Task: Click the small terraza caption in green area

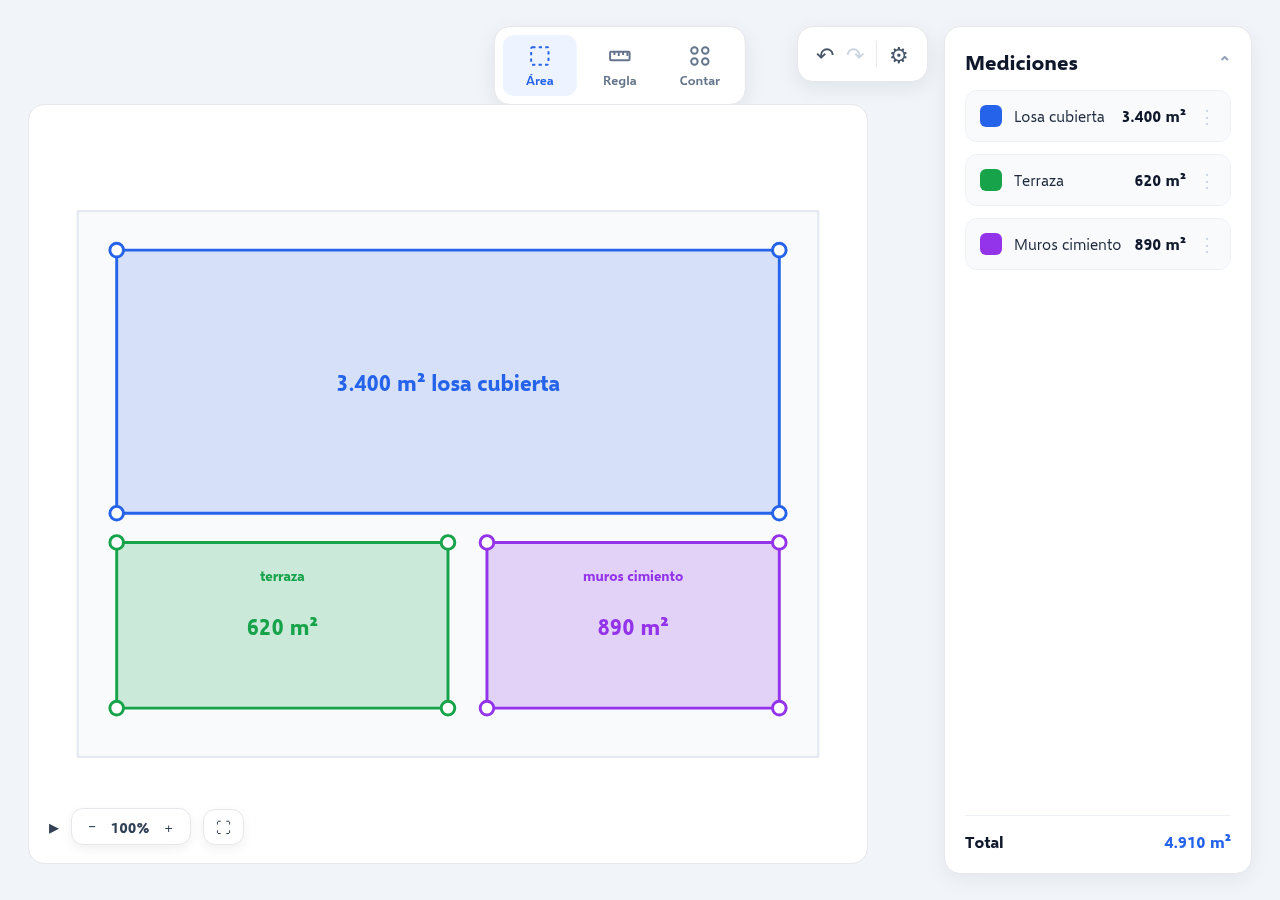Action: [282, 576]
